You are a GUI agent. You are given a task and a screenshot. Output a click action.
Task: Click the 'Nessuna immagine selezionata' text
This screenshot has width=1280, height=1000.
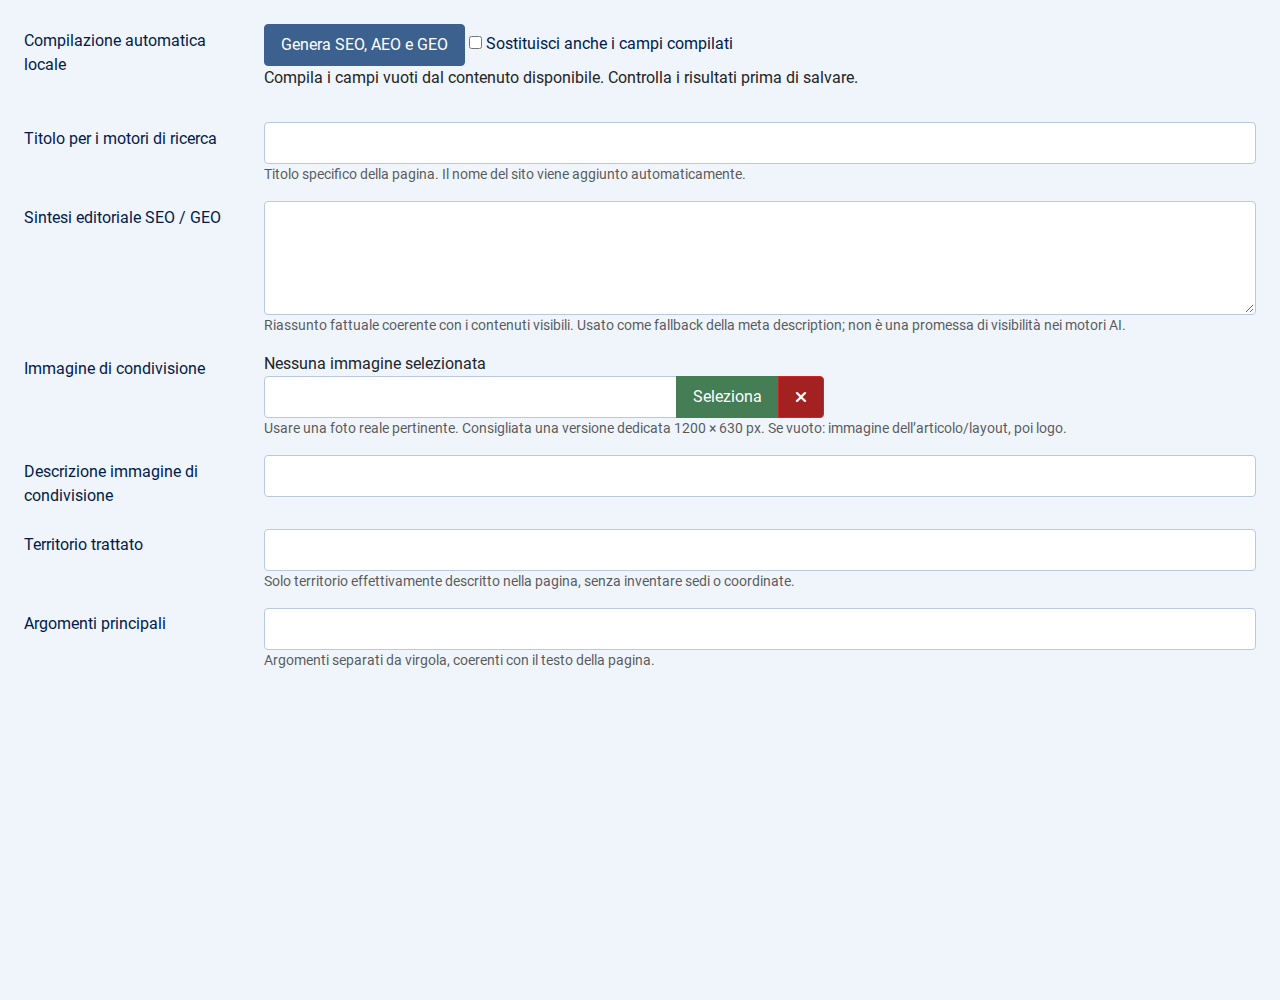[x=375, y=364]
